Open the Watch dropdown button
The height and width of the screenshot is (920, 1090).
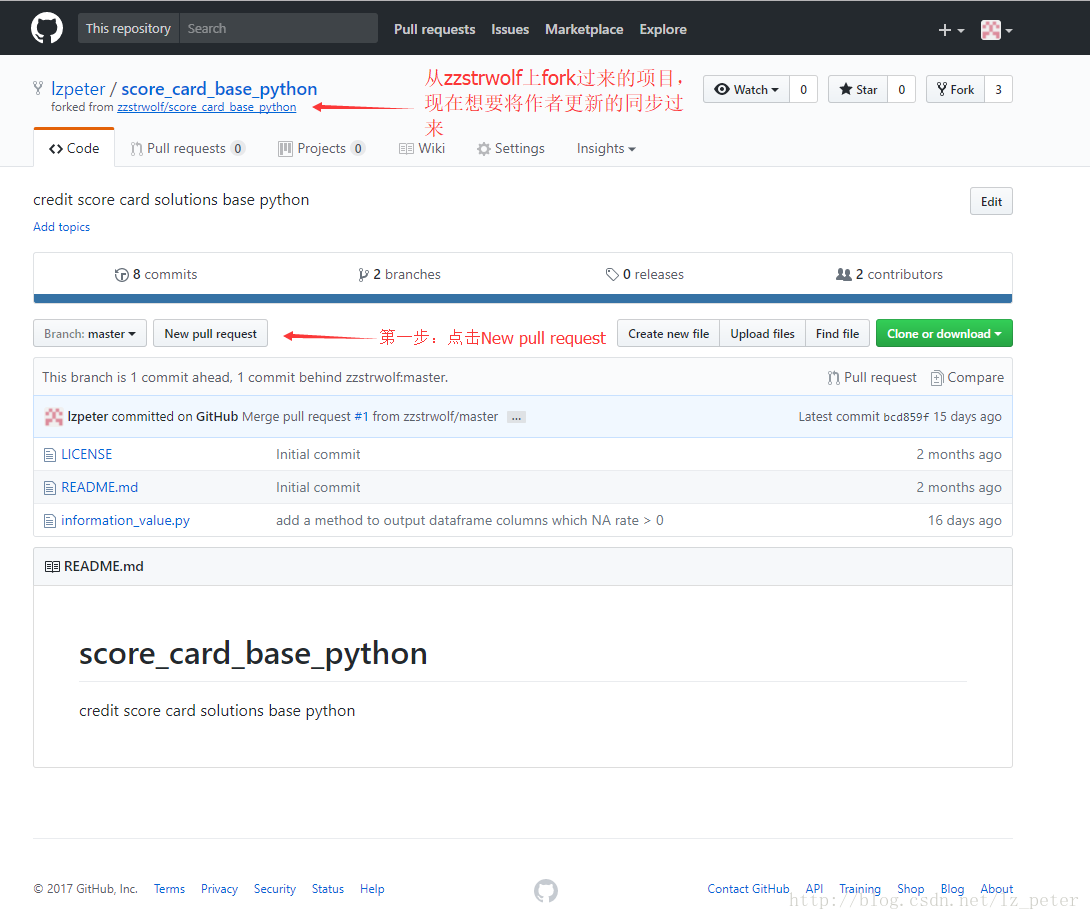(746, 89)
